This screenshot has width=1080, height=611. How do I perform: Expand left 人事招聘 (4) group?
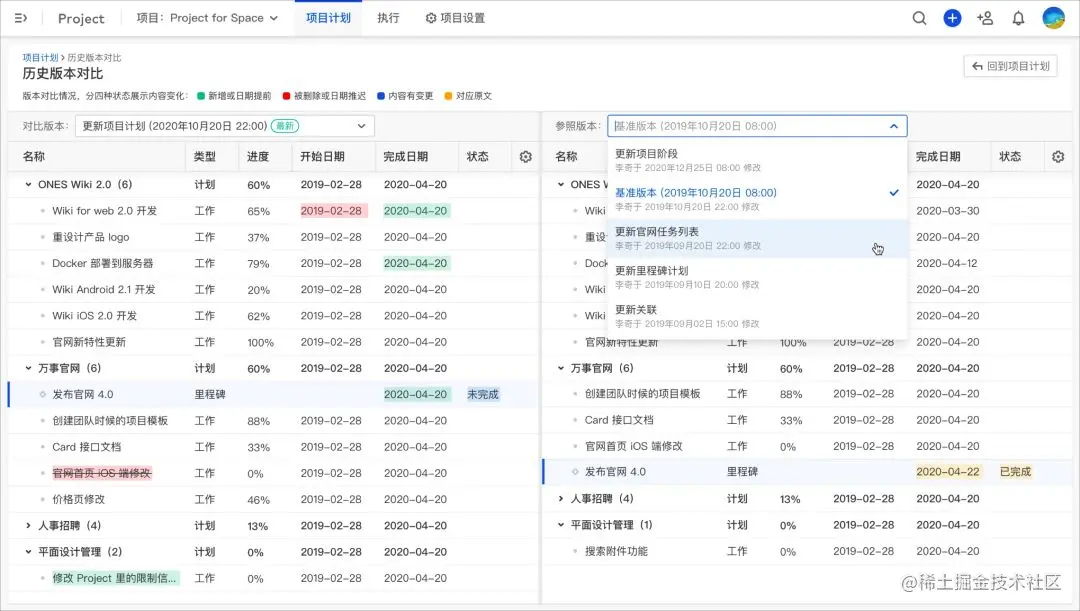pyautogui.click(x=28, y=526)
